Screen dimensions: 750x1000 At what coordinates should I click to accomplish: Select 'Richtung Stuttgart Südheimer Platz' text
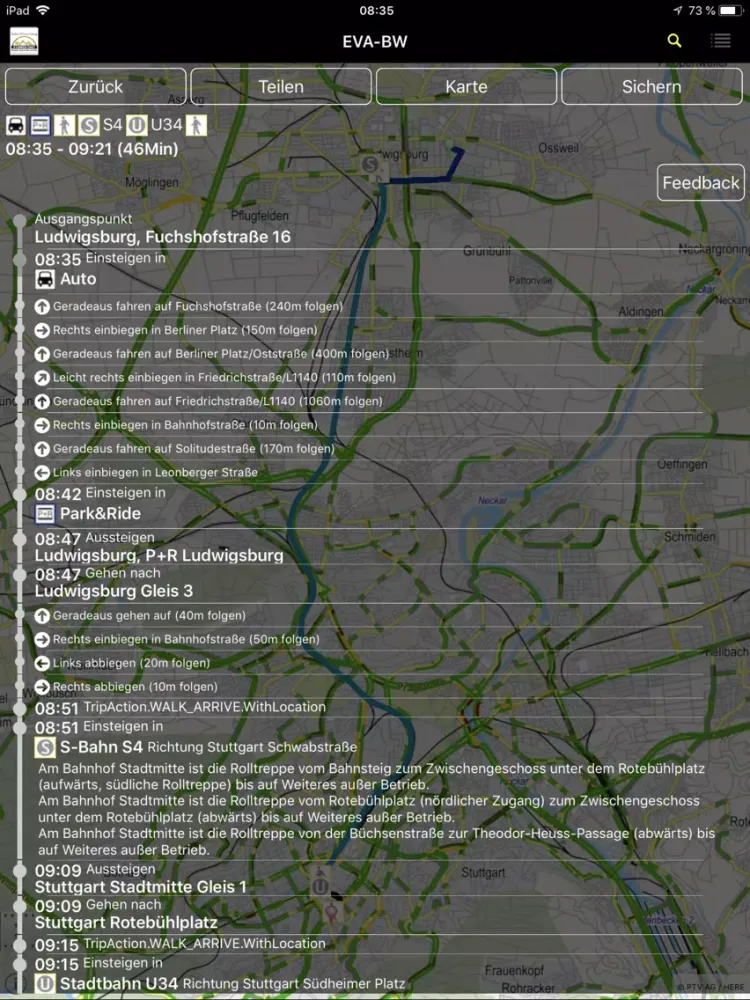click(294, 984)
